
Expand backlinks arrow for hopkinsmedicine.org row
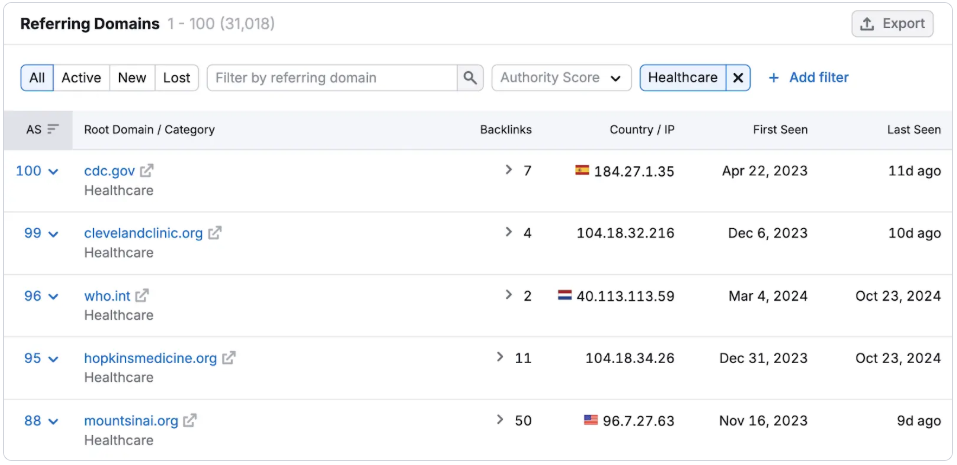pos(500,357)
